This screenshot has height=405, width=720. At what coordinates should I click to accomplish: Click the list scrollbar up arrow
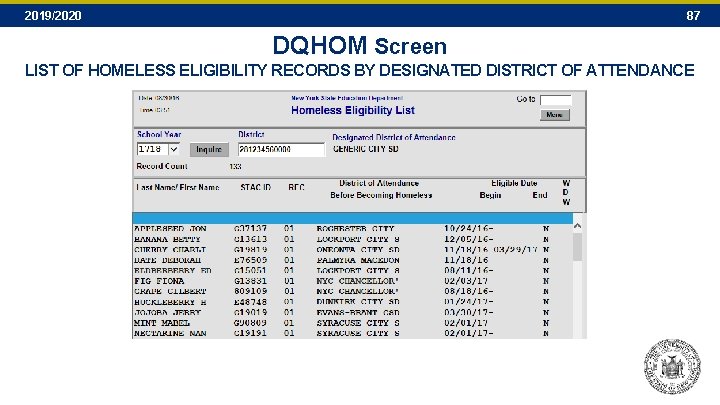578,225
